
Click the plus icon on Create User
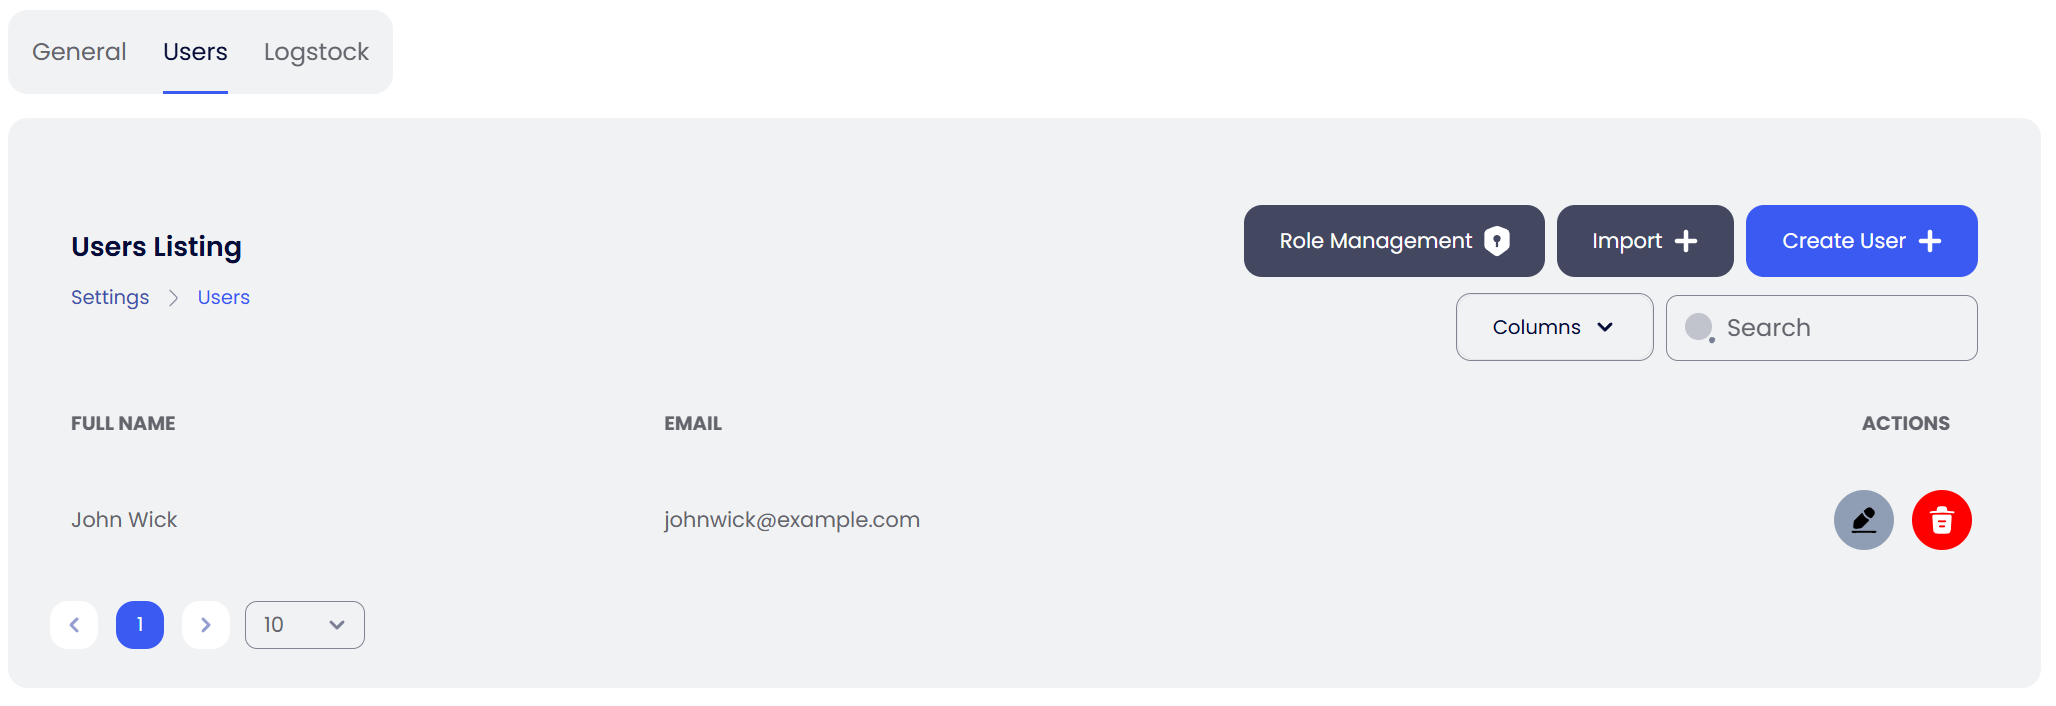pos(1930,241)
